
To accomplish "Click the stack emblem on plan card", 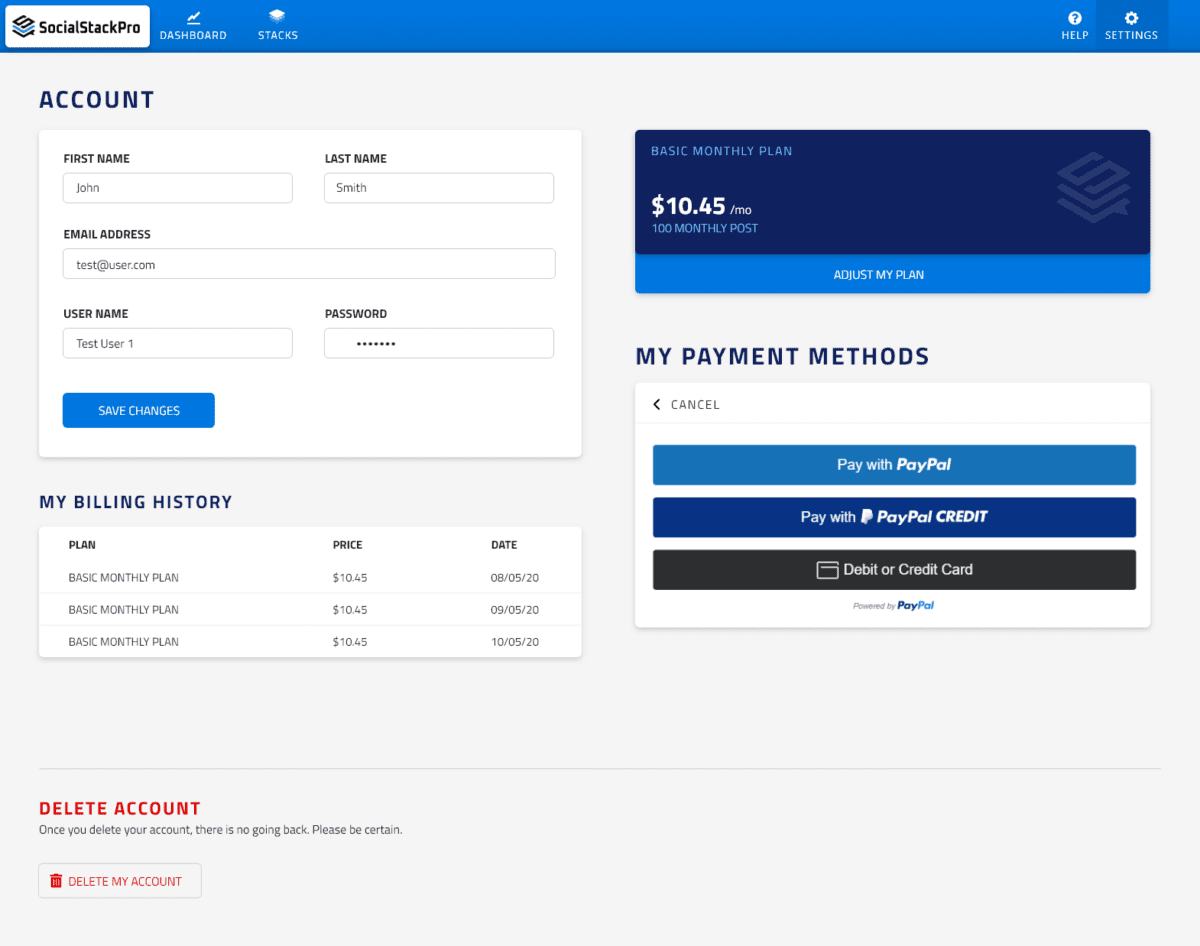I will pos(1092,187).
